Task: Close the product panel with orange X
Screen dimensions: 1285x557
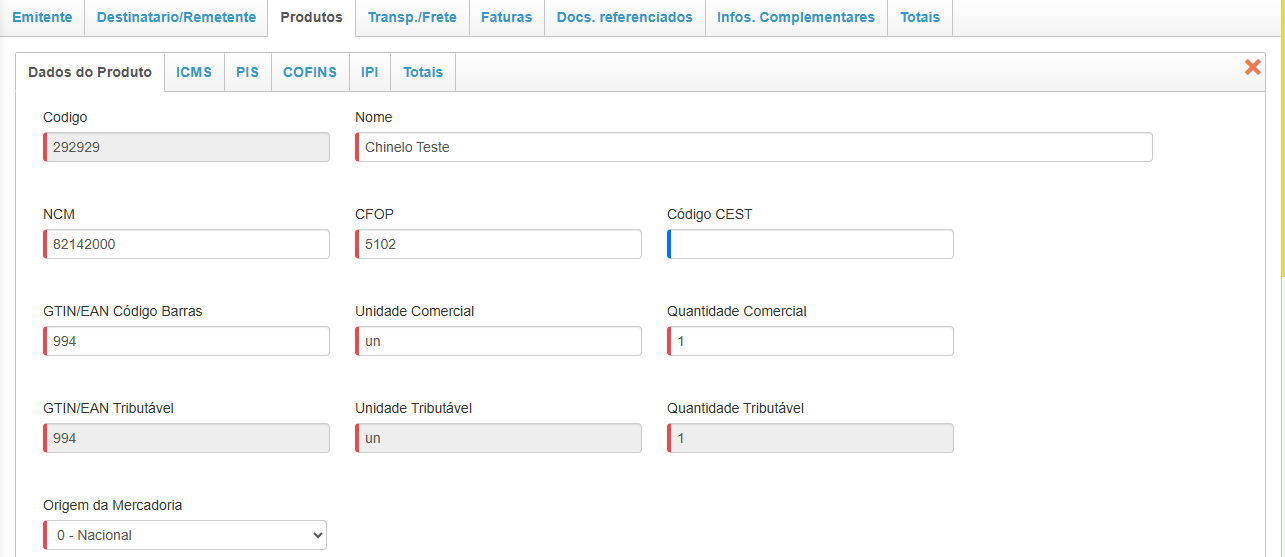Action: [1252, 67]
